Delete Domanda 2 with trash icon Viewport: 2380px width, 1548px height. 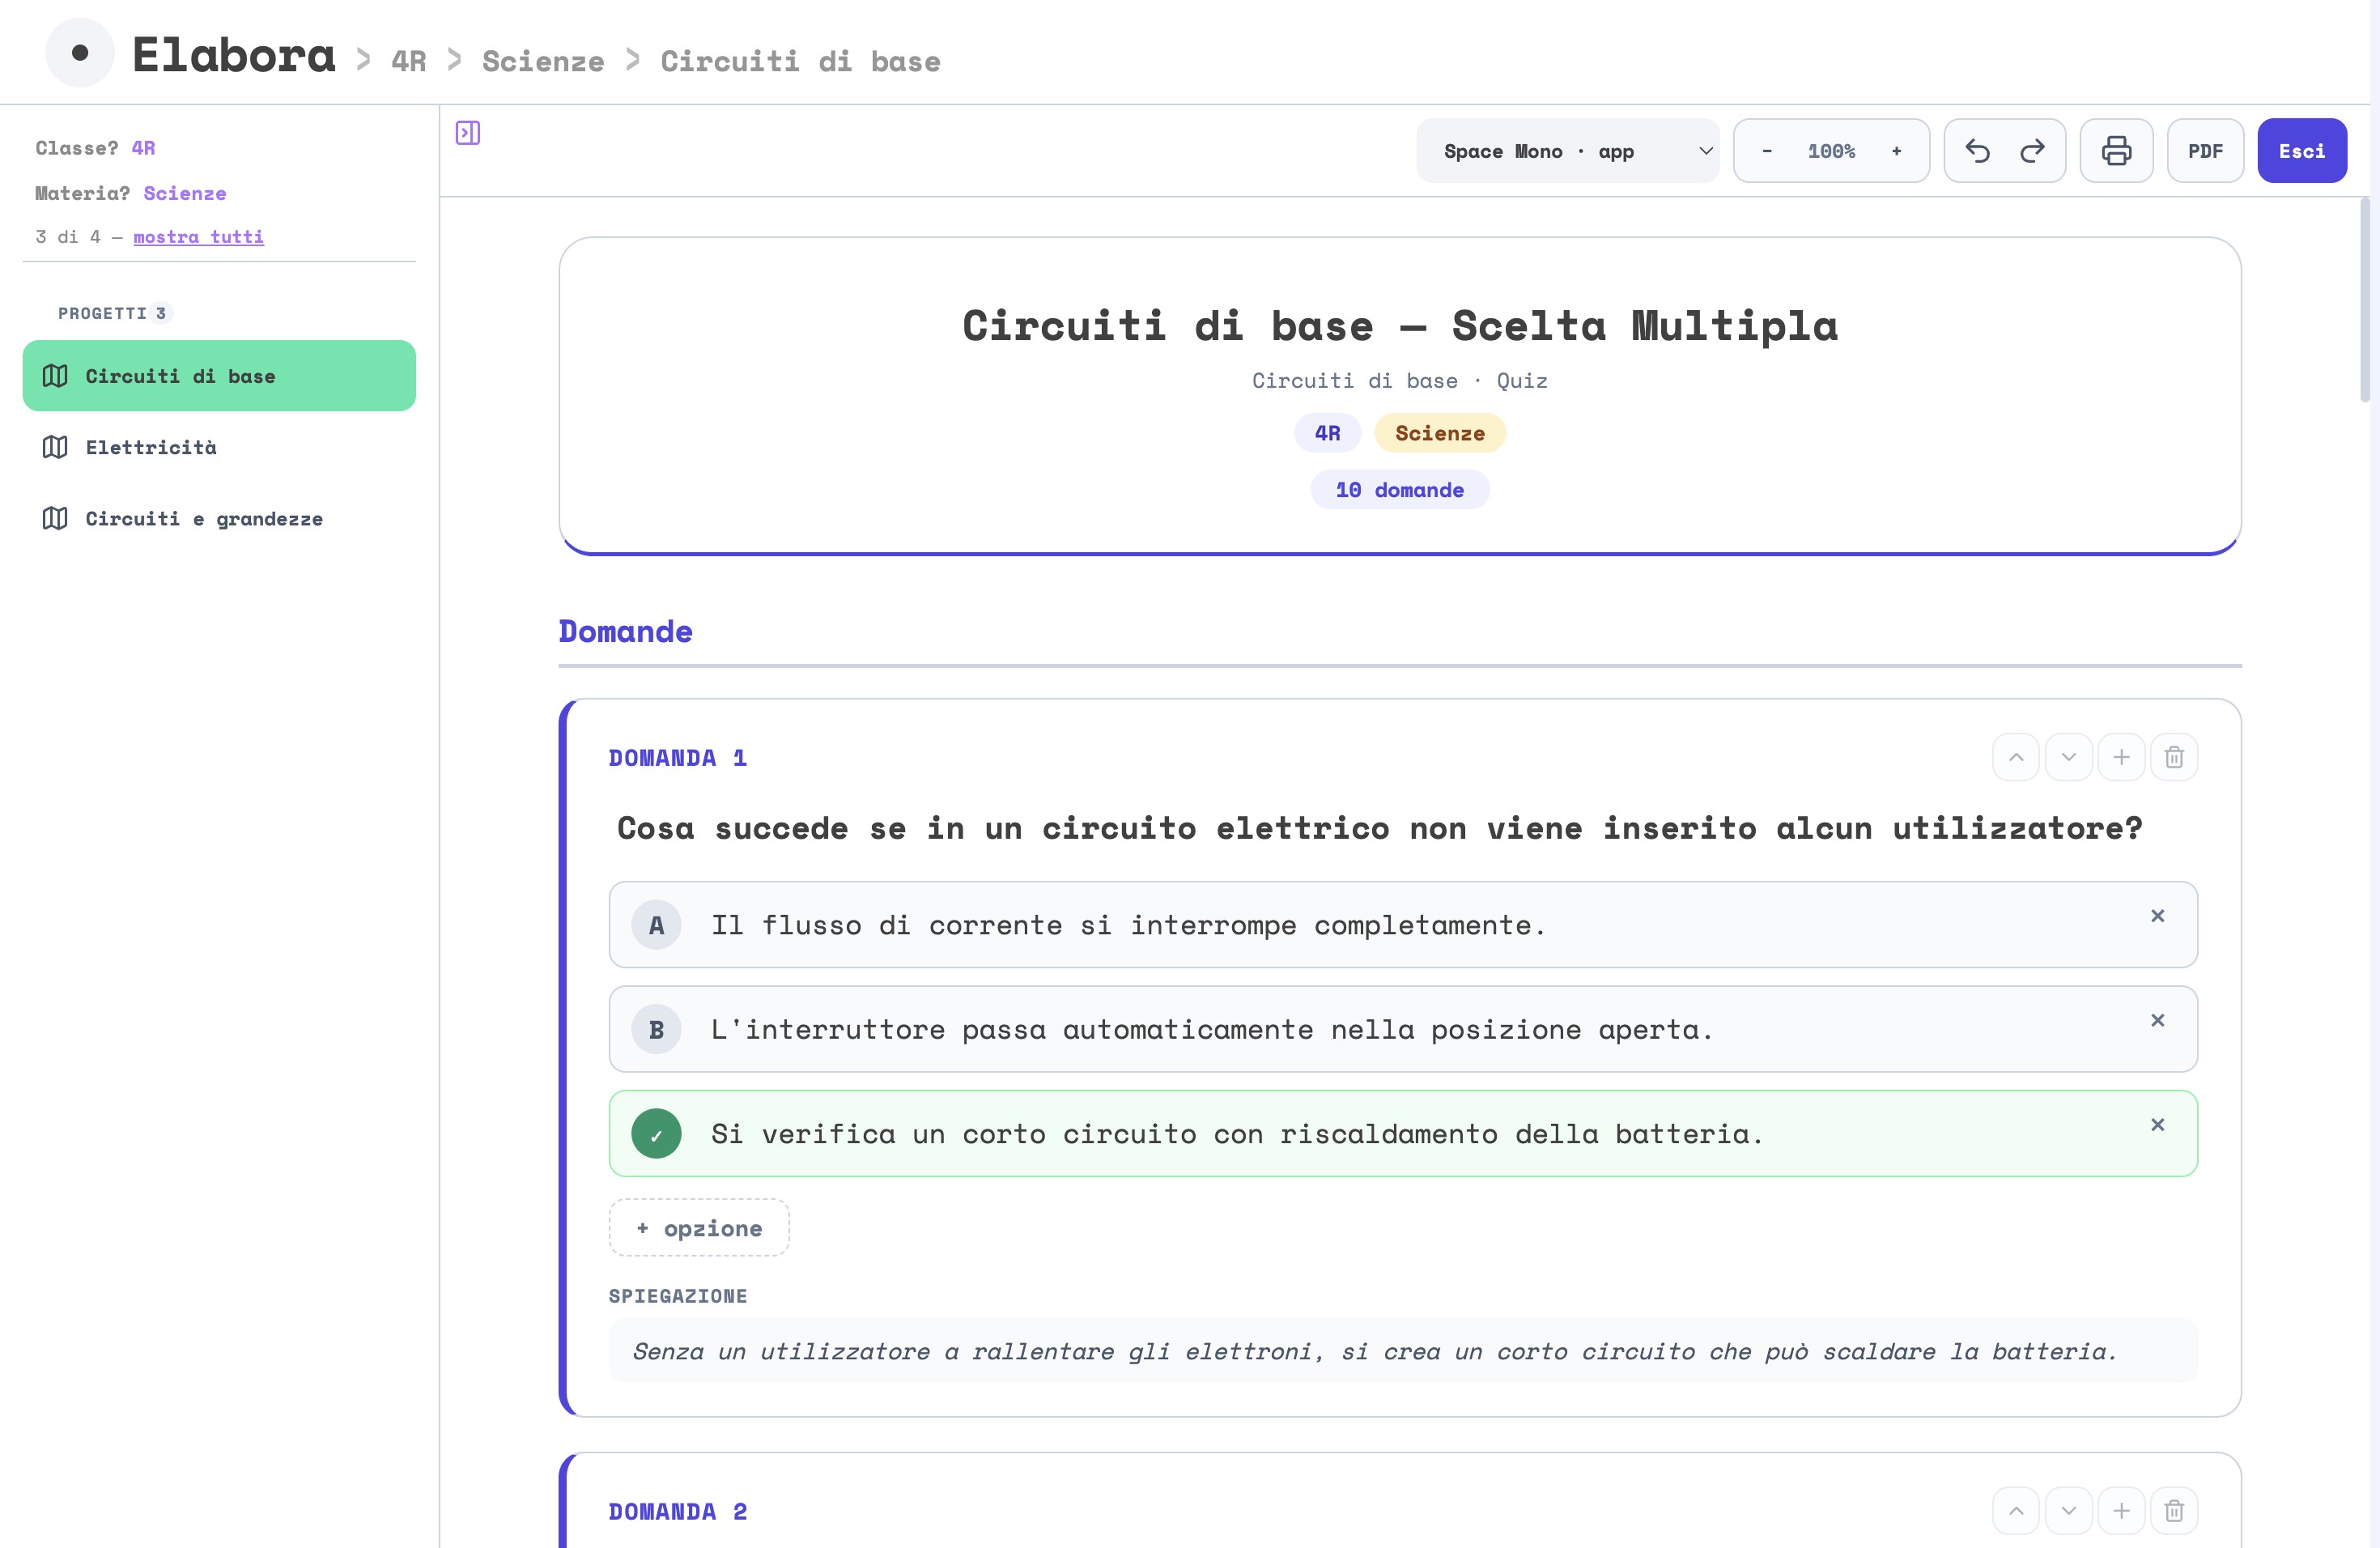[x=2174, y=1511]
